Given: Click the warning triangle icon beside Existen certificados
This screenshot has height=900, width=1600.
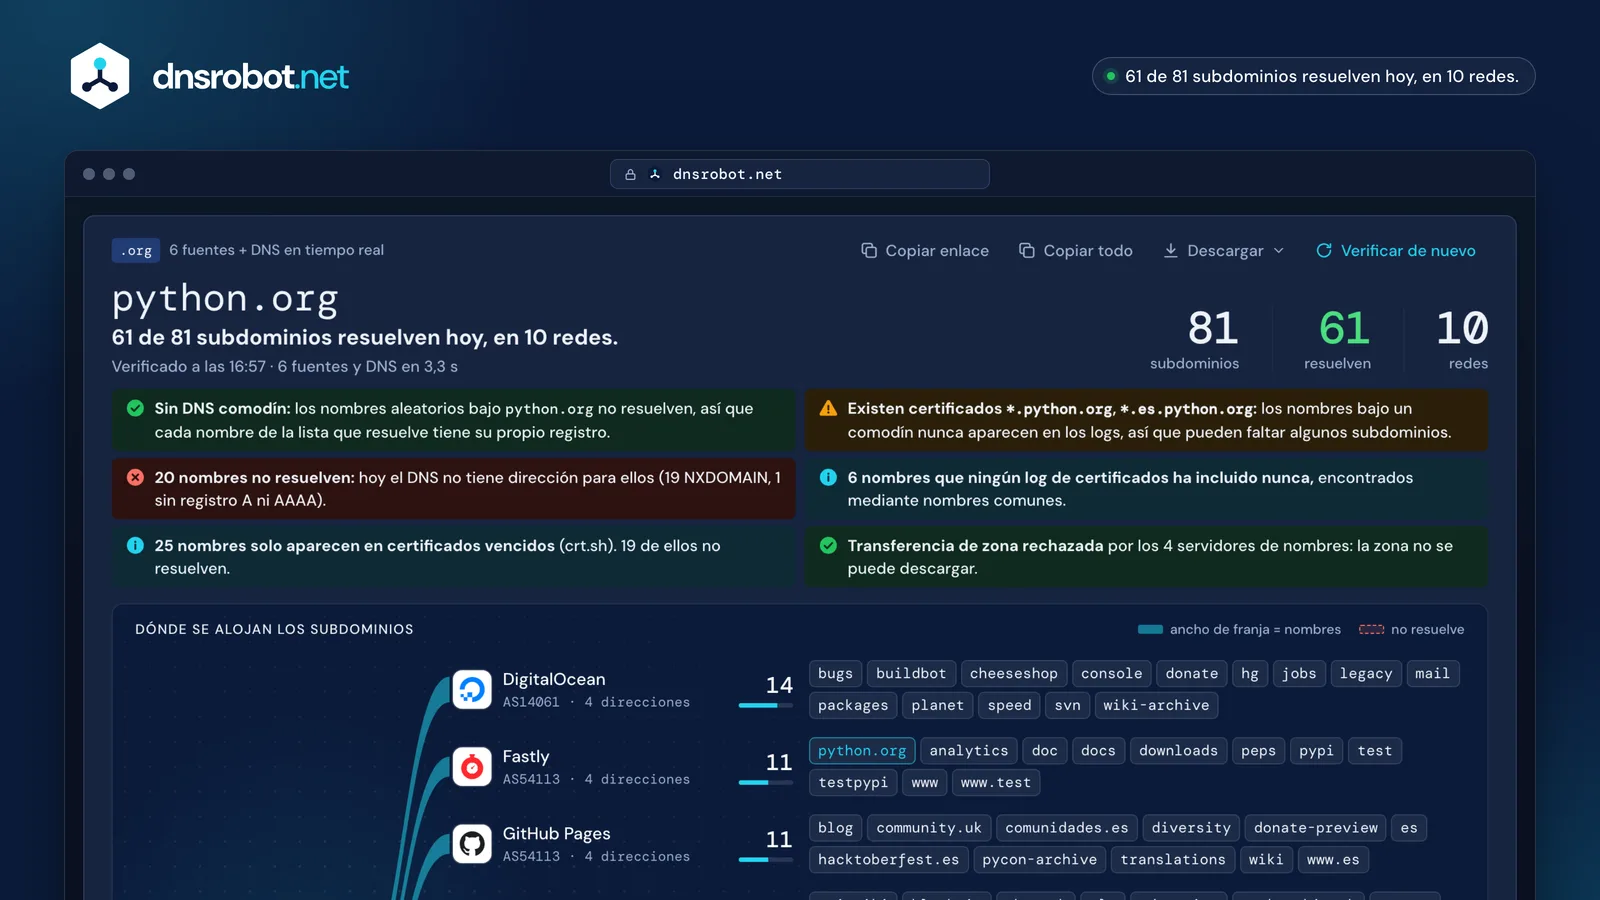Looking at the screenshot, I should [828, 408].
